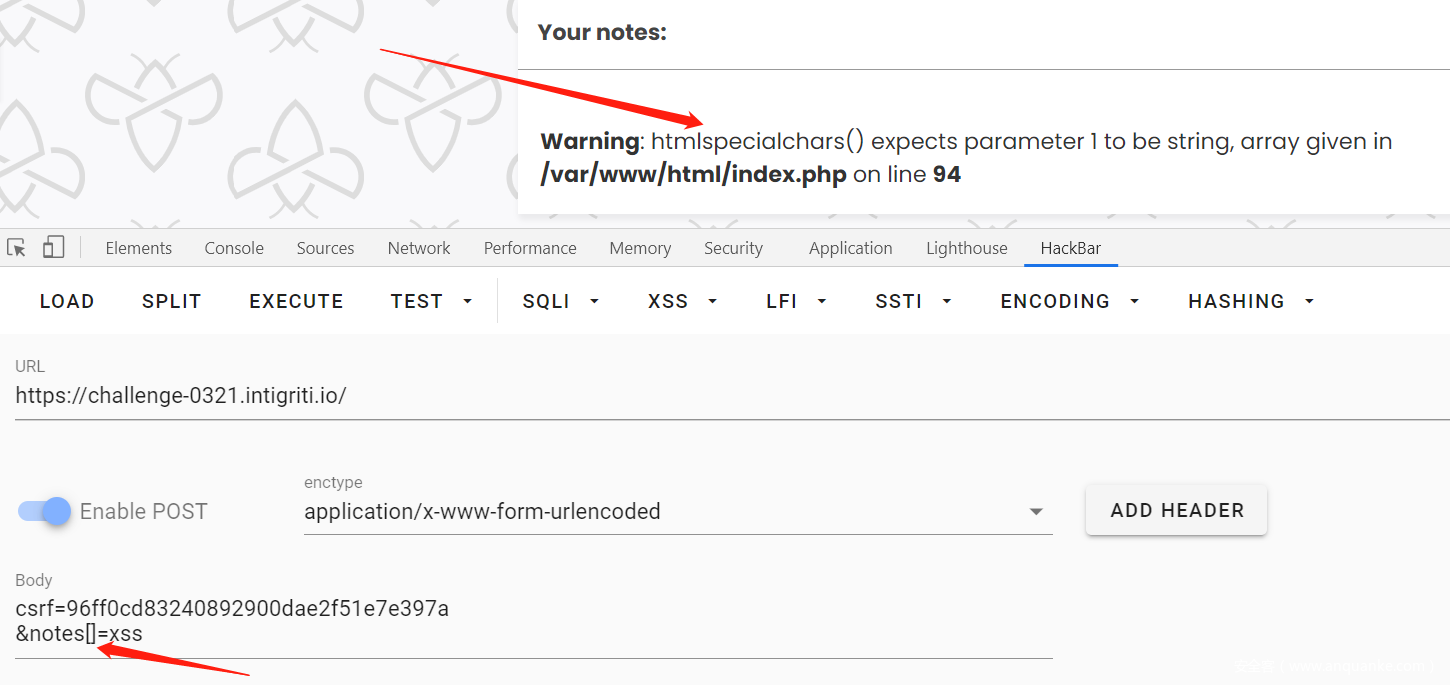Screen dimensions: 1450x685
Task: Click the inspect element picker icon
Action: [x=16, y=248]
